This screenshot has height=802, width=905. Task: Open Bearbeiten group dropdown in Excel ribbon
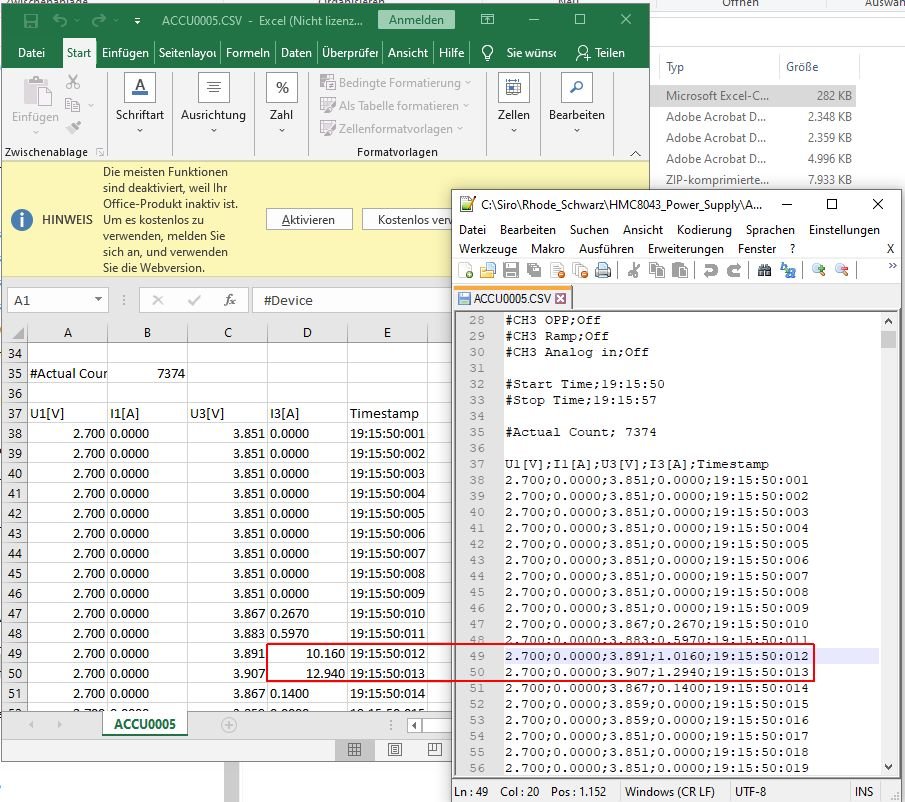coord(577,130)
